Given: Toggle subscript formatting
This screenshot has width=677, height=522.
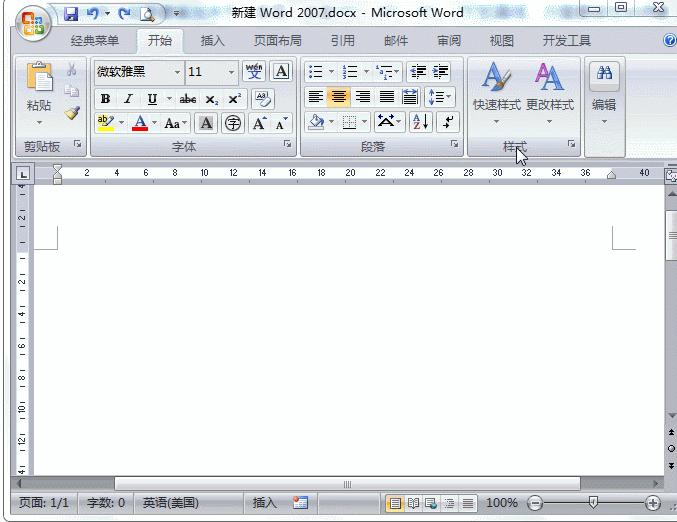Looking at the screenshot, I should 212,99.
